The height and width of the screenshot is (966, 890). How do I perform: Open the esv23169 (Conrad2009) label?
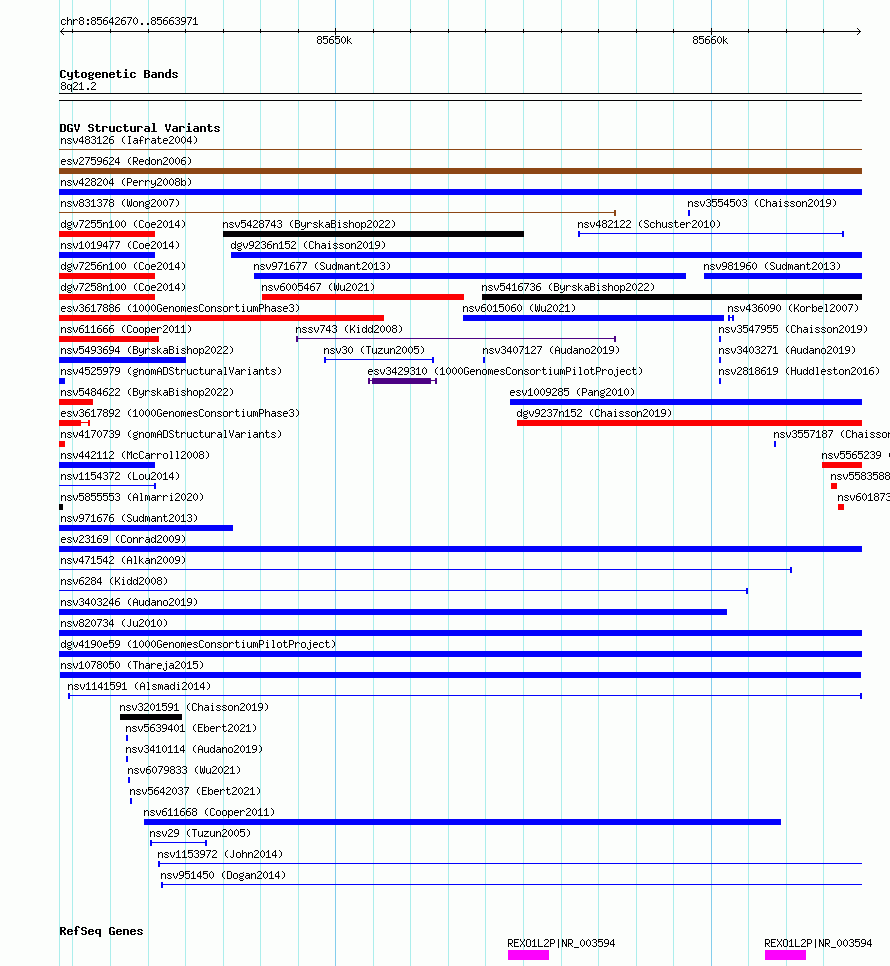pos(123,538)
